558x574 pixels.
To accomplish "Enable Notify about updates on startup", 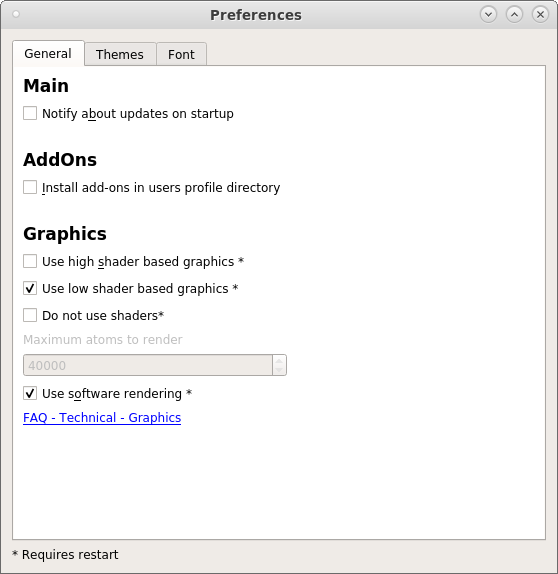I will click(30, 113).
